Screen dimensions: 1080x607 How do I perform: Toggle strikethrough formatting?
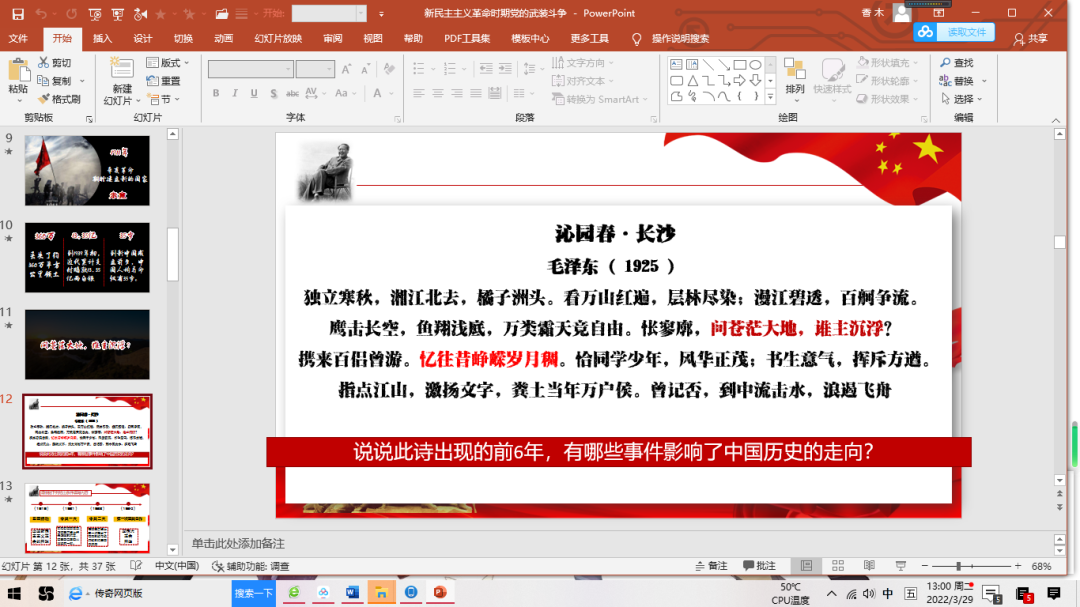[292, 93]
